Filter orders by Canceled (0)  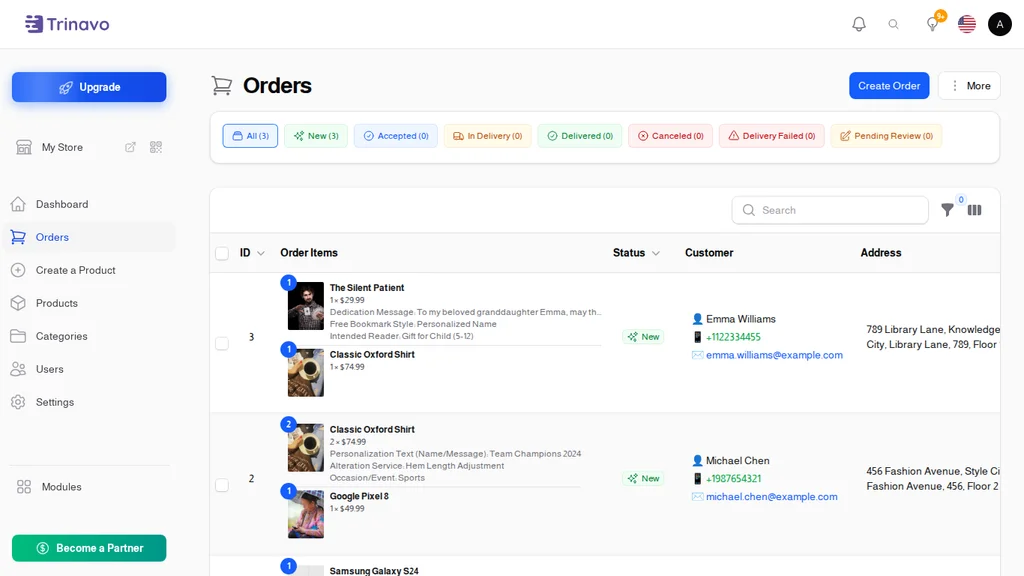pyautogui.click(x=671, y=136)
